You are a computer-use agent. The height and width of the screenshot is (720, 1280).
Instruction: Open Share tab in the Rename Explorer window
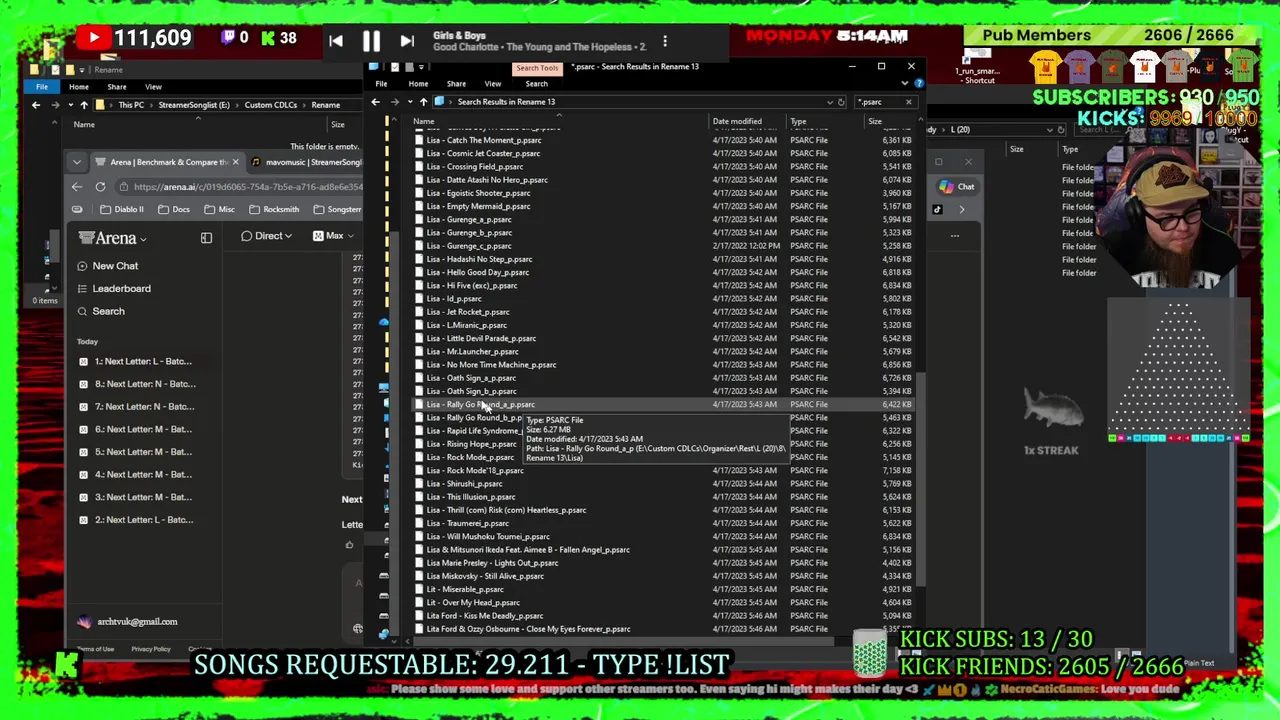(x=116, y=87)
